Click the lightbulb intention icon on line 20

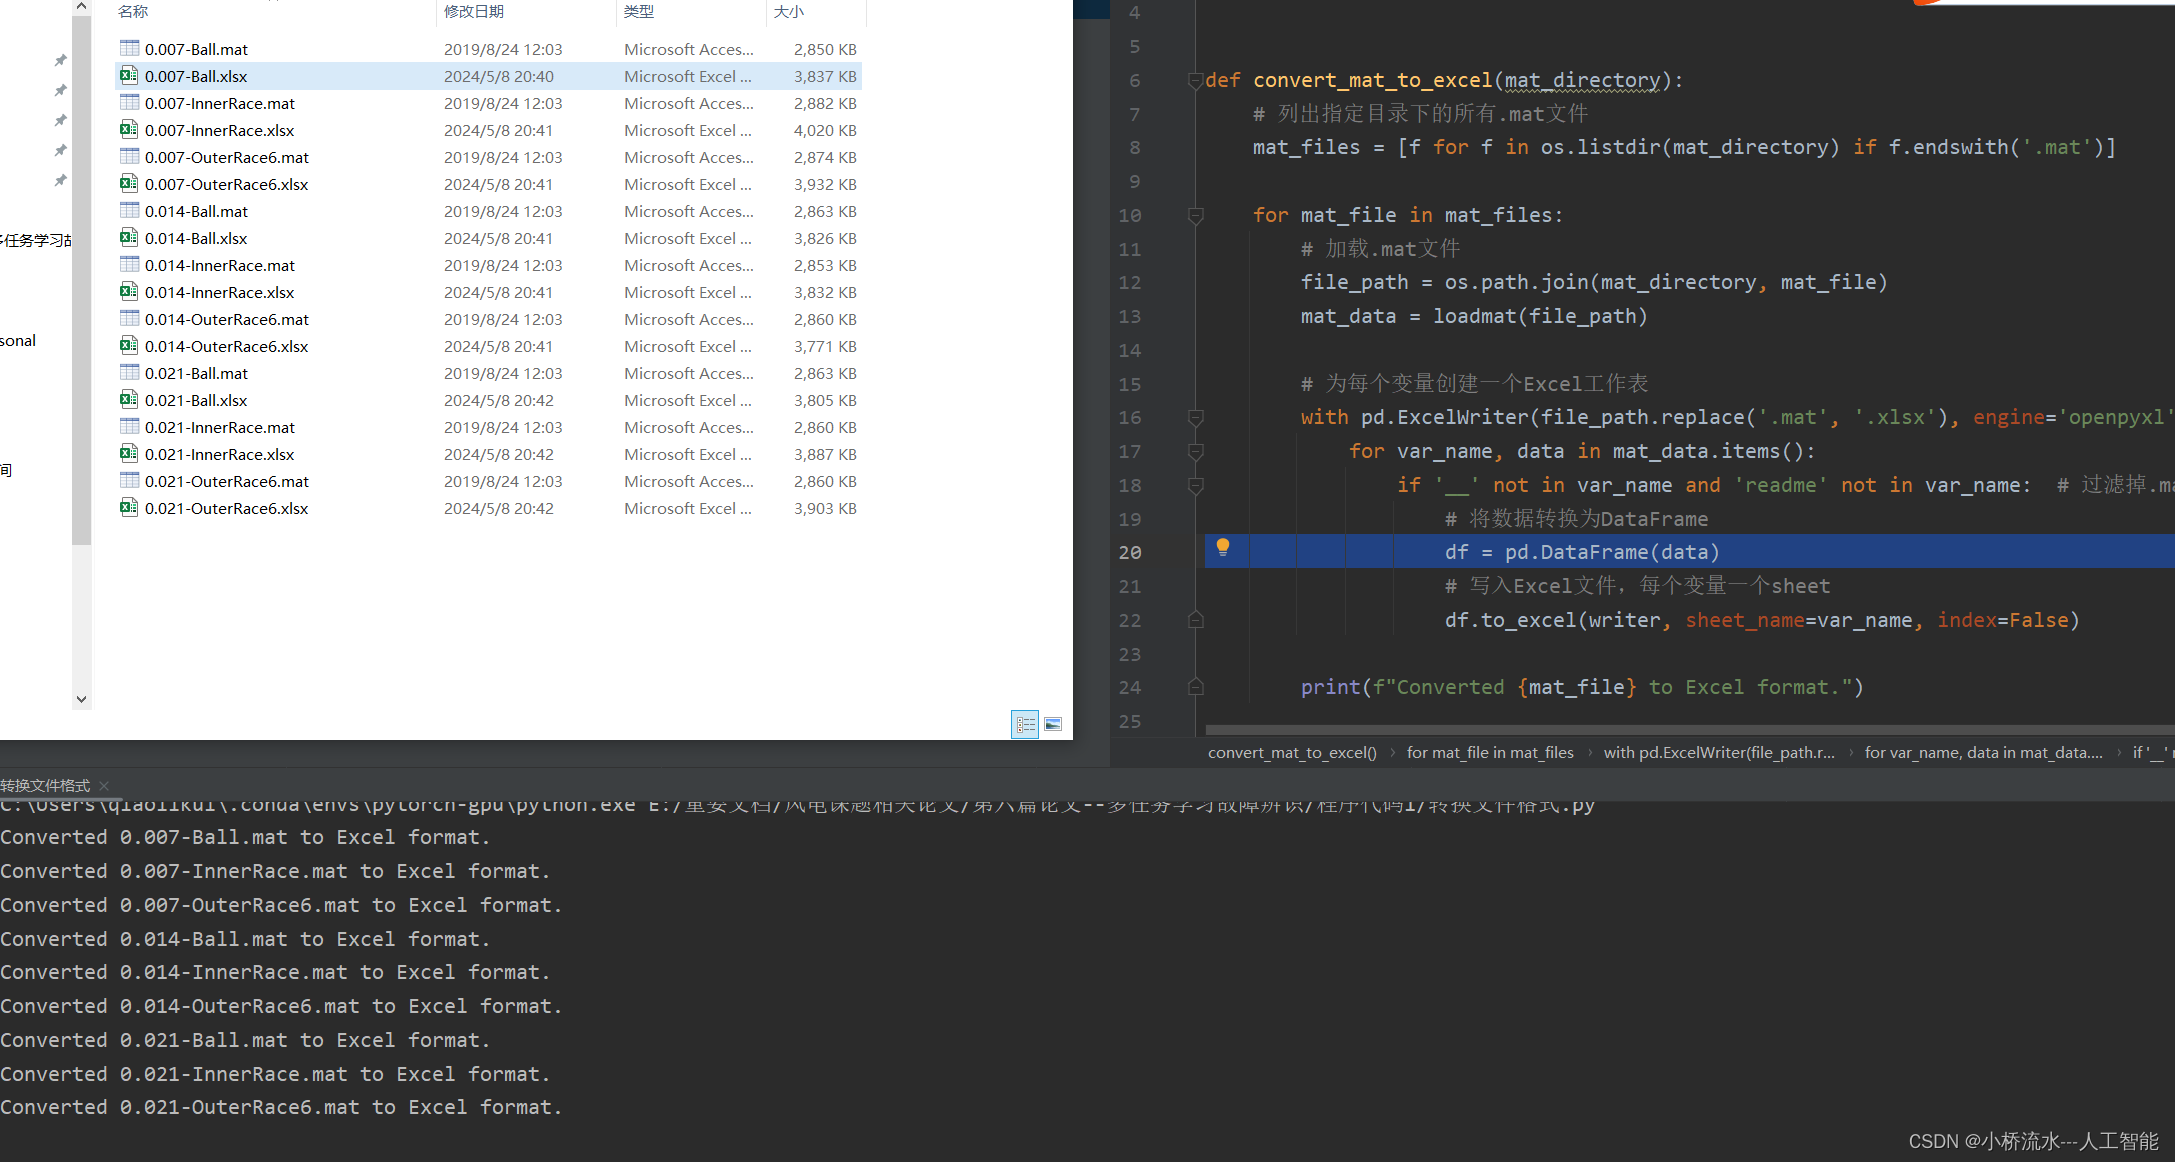[1222, 546]
